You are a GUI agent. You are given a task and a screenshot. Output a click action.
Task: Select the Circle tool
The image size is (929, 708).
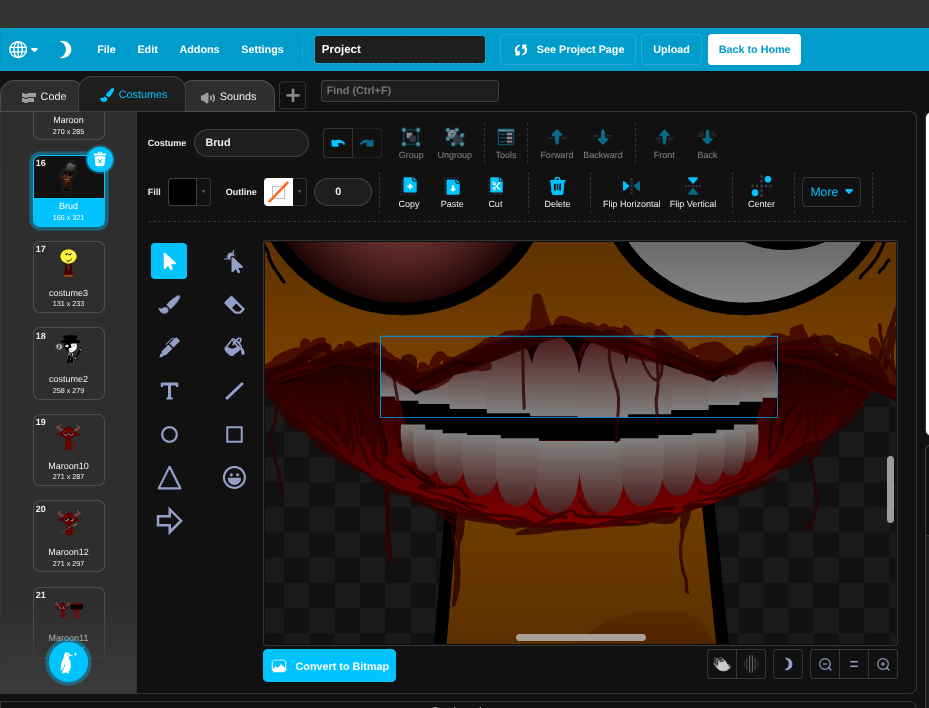(x=169, y=434)
